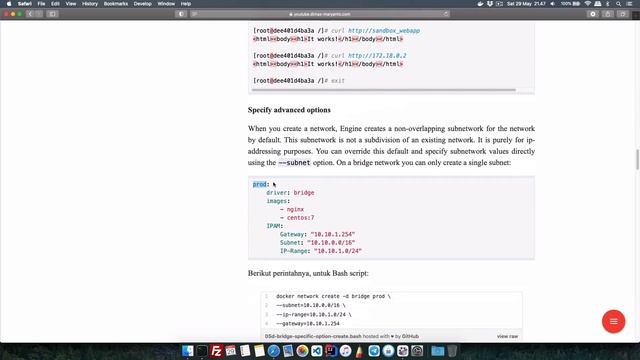Click the highlighted 'prod' key in YAML
Viewport: 640px width, 360px height.
point(260,184)
